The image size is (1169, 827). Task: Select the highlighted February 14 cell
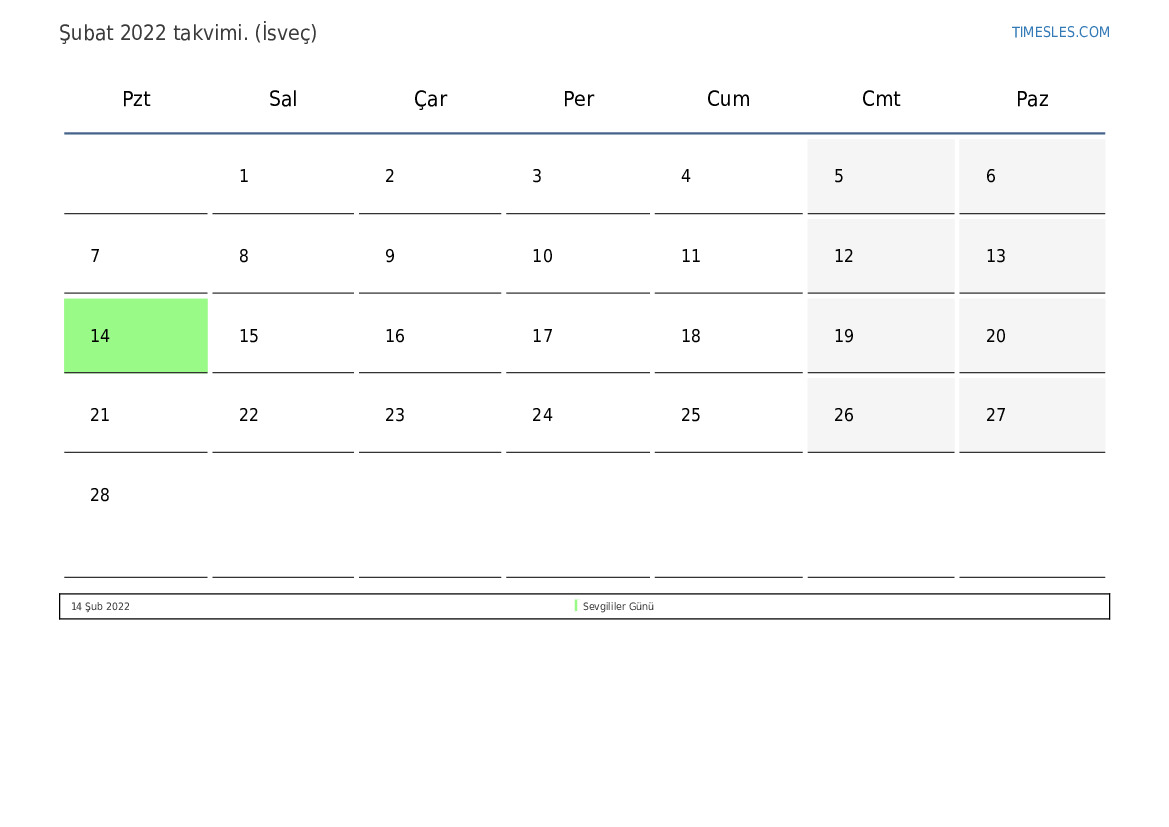coord(136,336)
